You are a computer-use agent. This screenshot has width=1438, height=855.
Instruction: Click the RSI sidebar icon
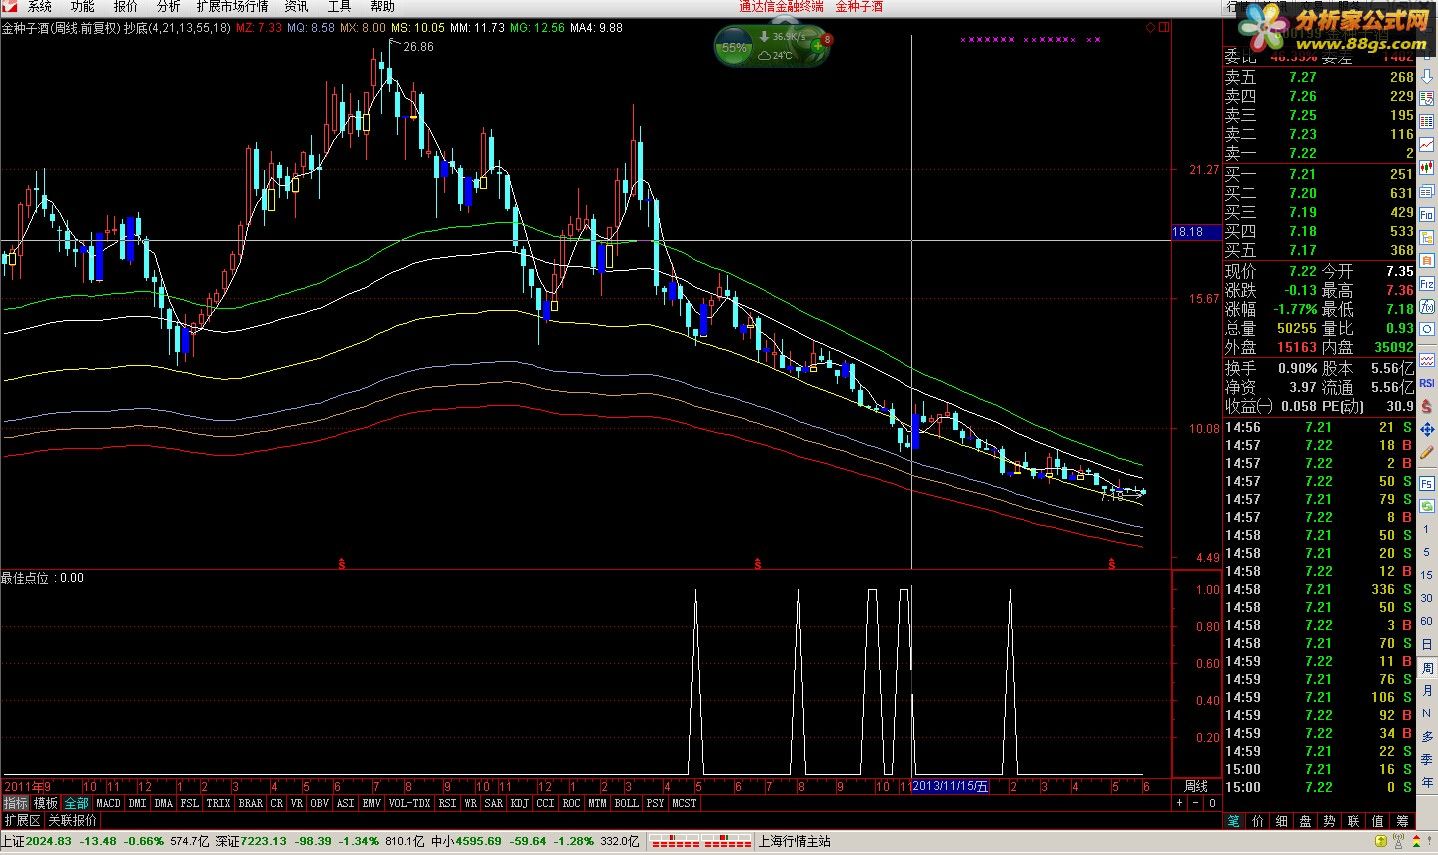click(x=1427, y=382)
